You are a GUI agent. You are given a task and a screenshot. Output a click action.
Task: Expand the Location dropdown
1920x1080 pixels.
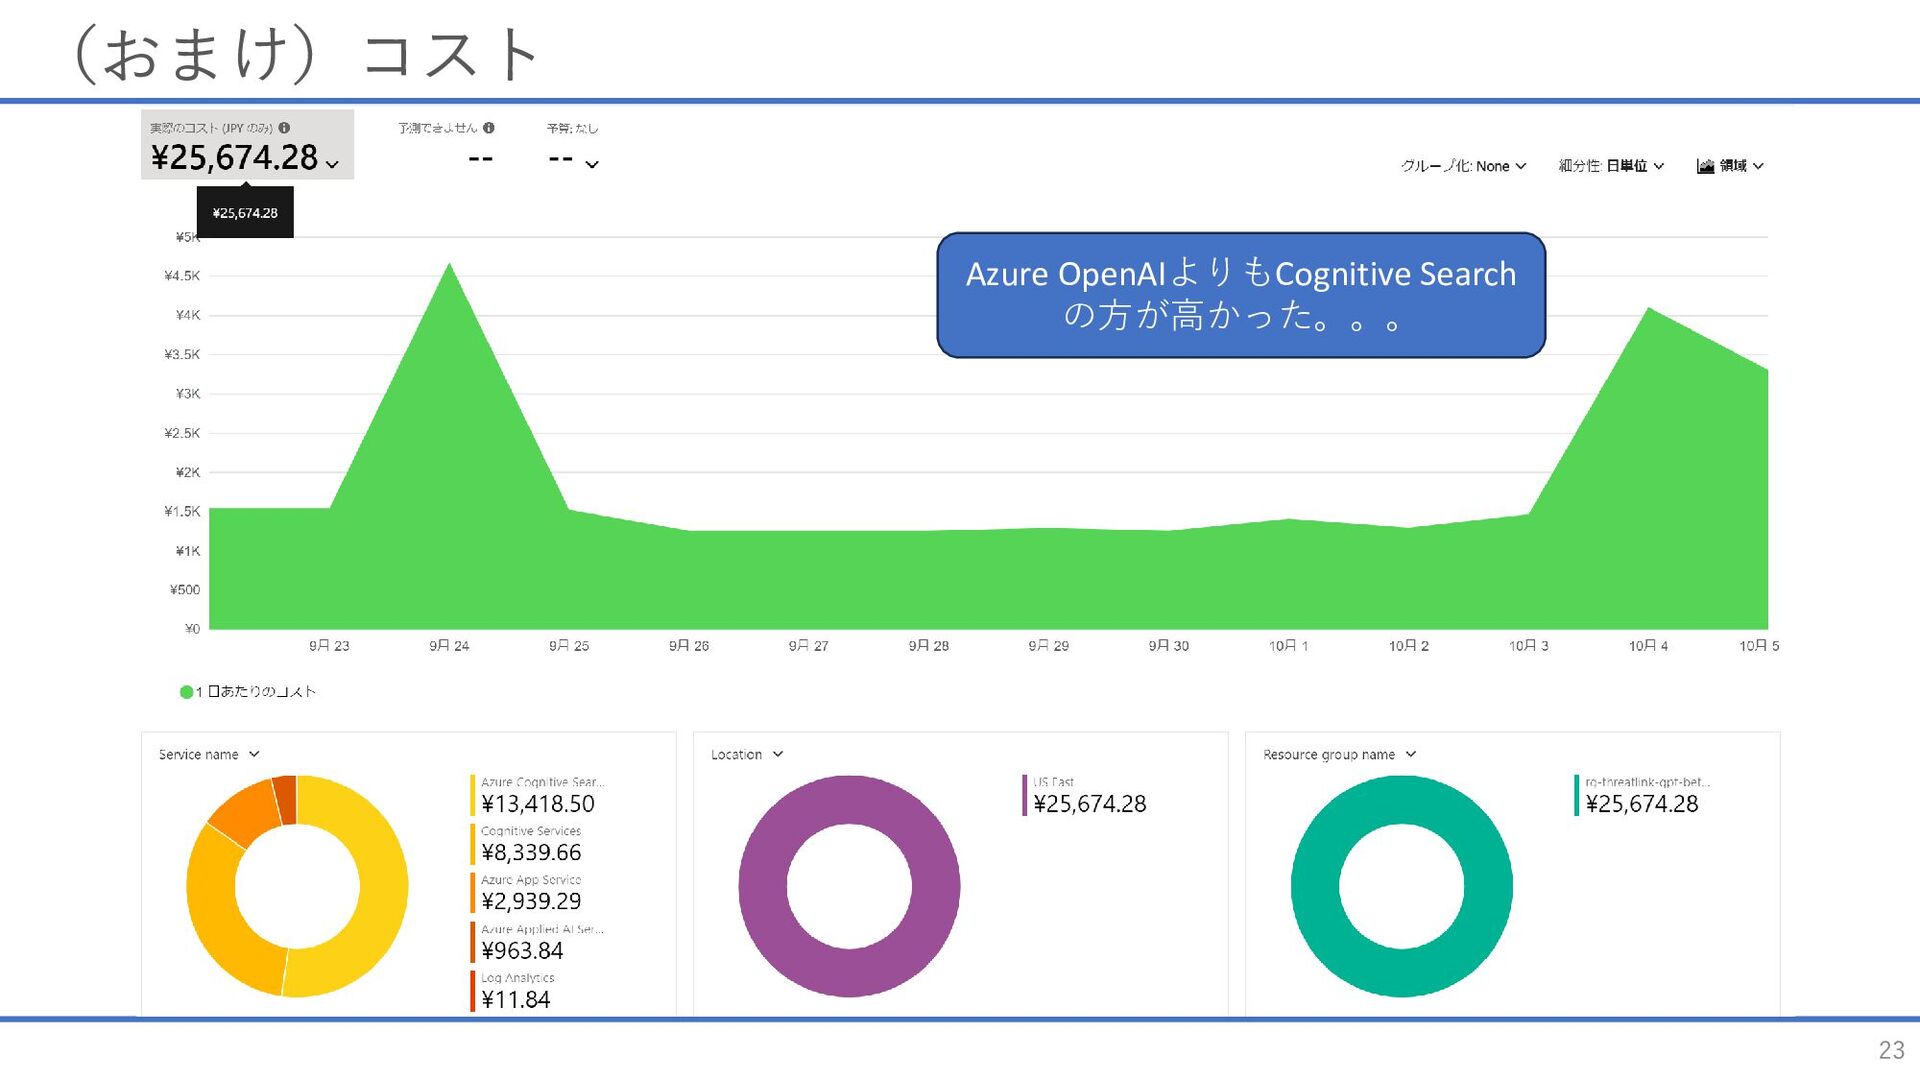(x=747, y=755)
